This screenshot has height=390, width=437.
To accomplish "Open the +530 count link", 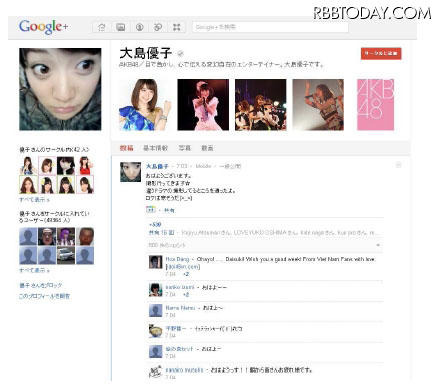I will click(x=155, y=225).
